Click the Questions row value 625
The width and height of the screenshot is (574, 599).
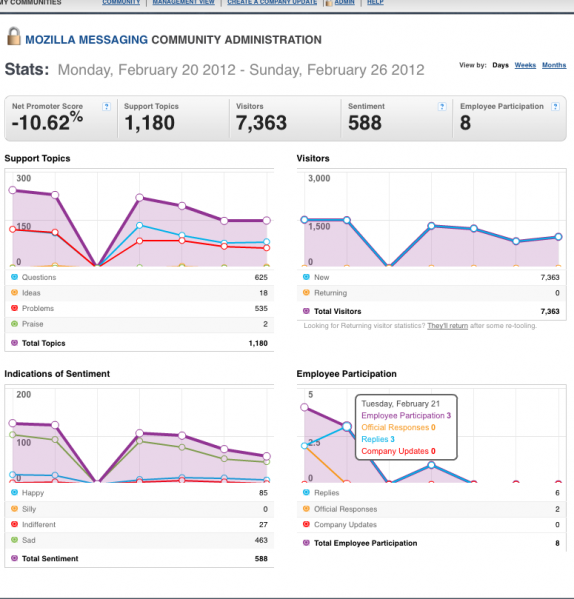pyautogui.click(x=261, y=277)
